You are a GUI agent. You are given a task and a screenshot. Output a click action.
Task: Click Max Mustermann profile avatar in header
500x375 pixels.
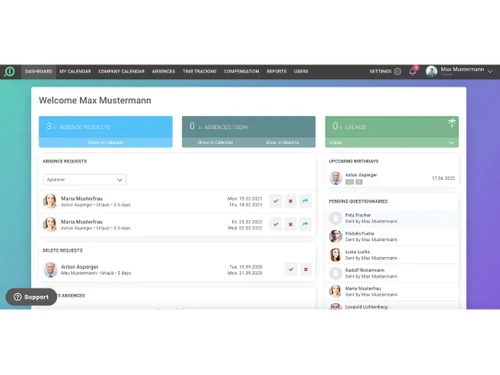click(x=431, y=71)
